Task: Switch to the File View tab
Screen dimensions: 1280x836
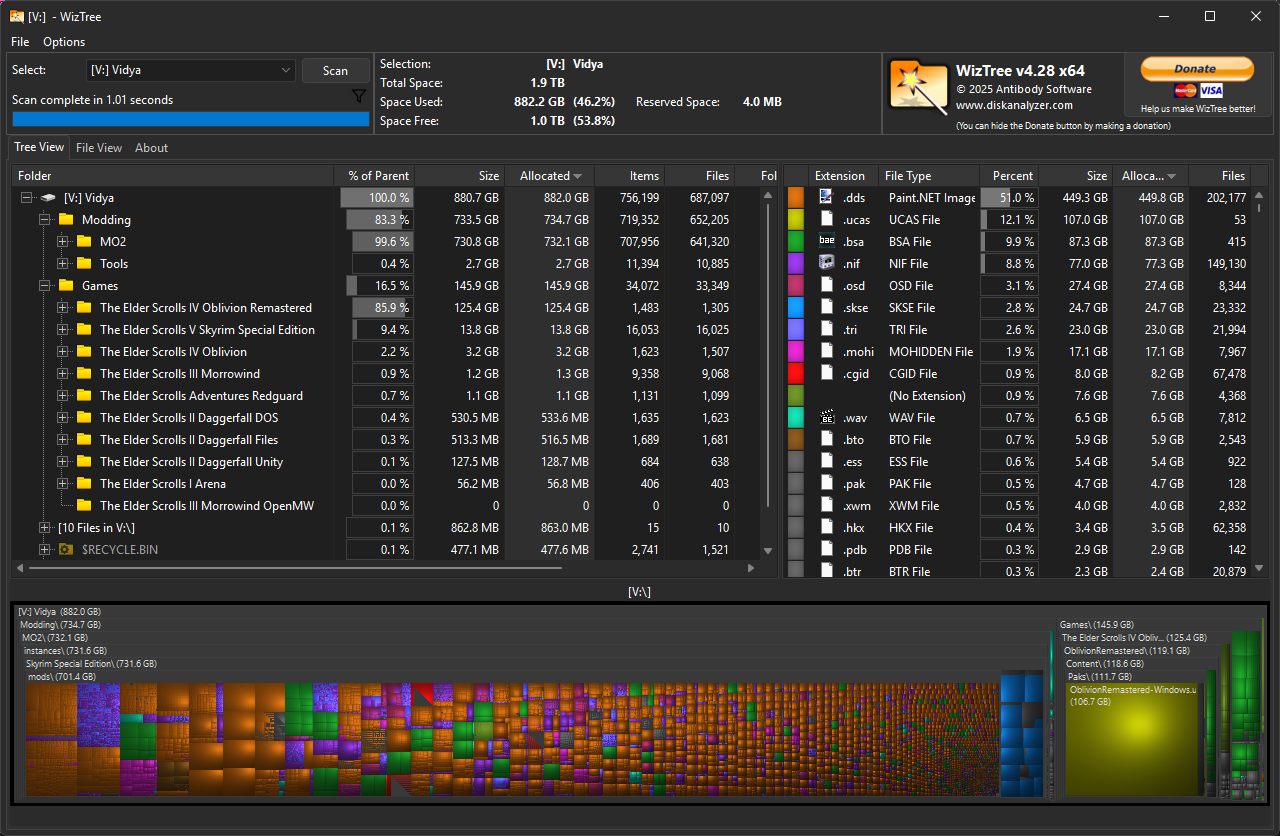Action: coord(99,148)
